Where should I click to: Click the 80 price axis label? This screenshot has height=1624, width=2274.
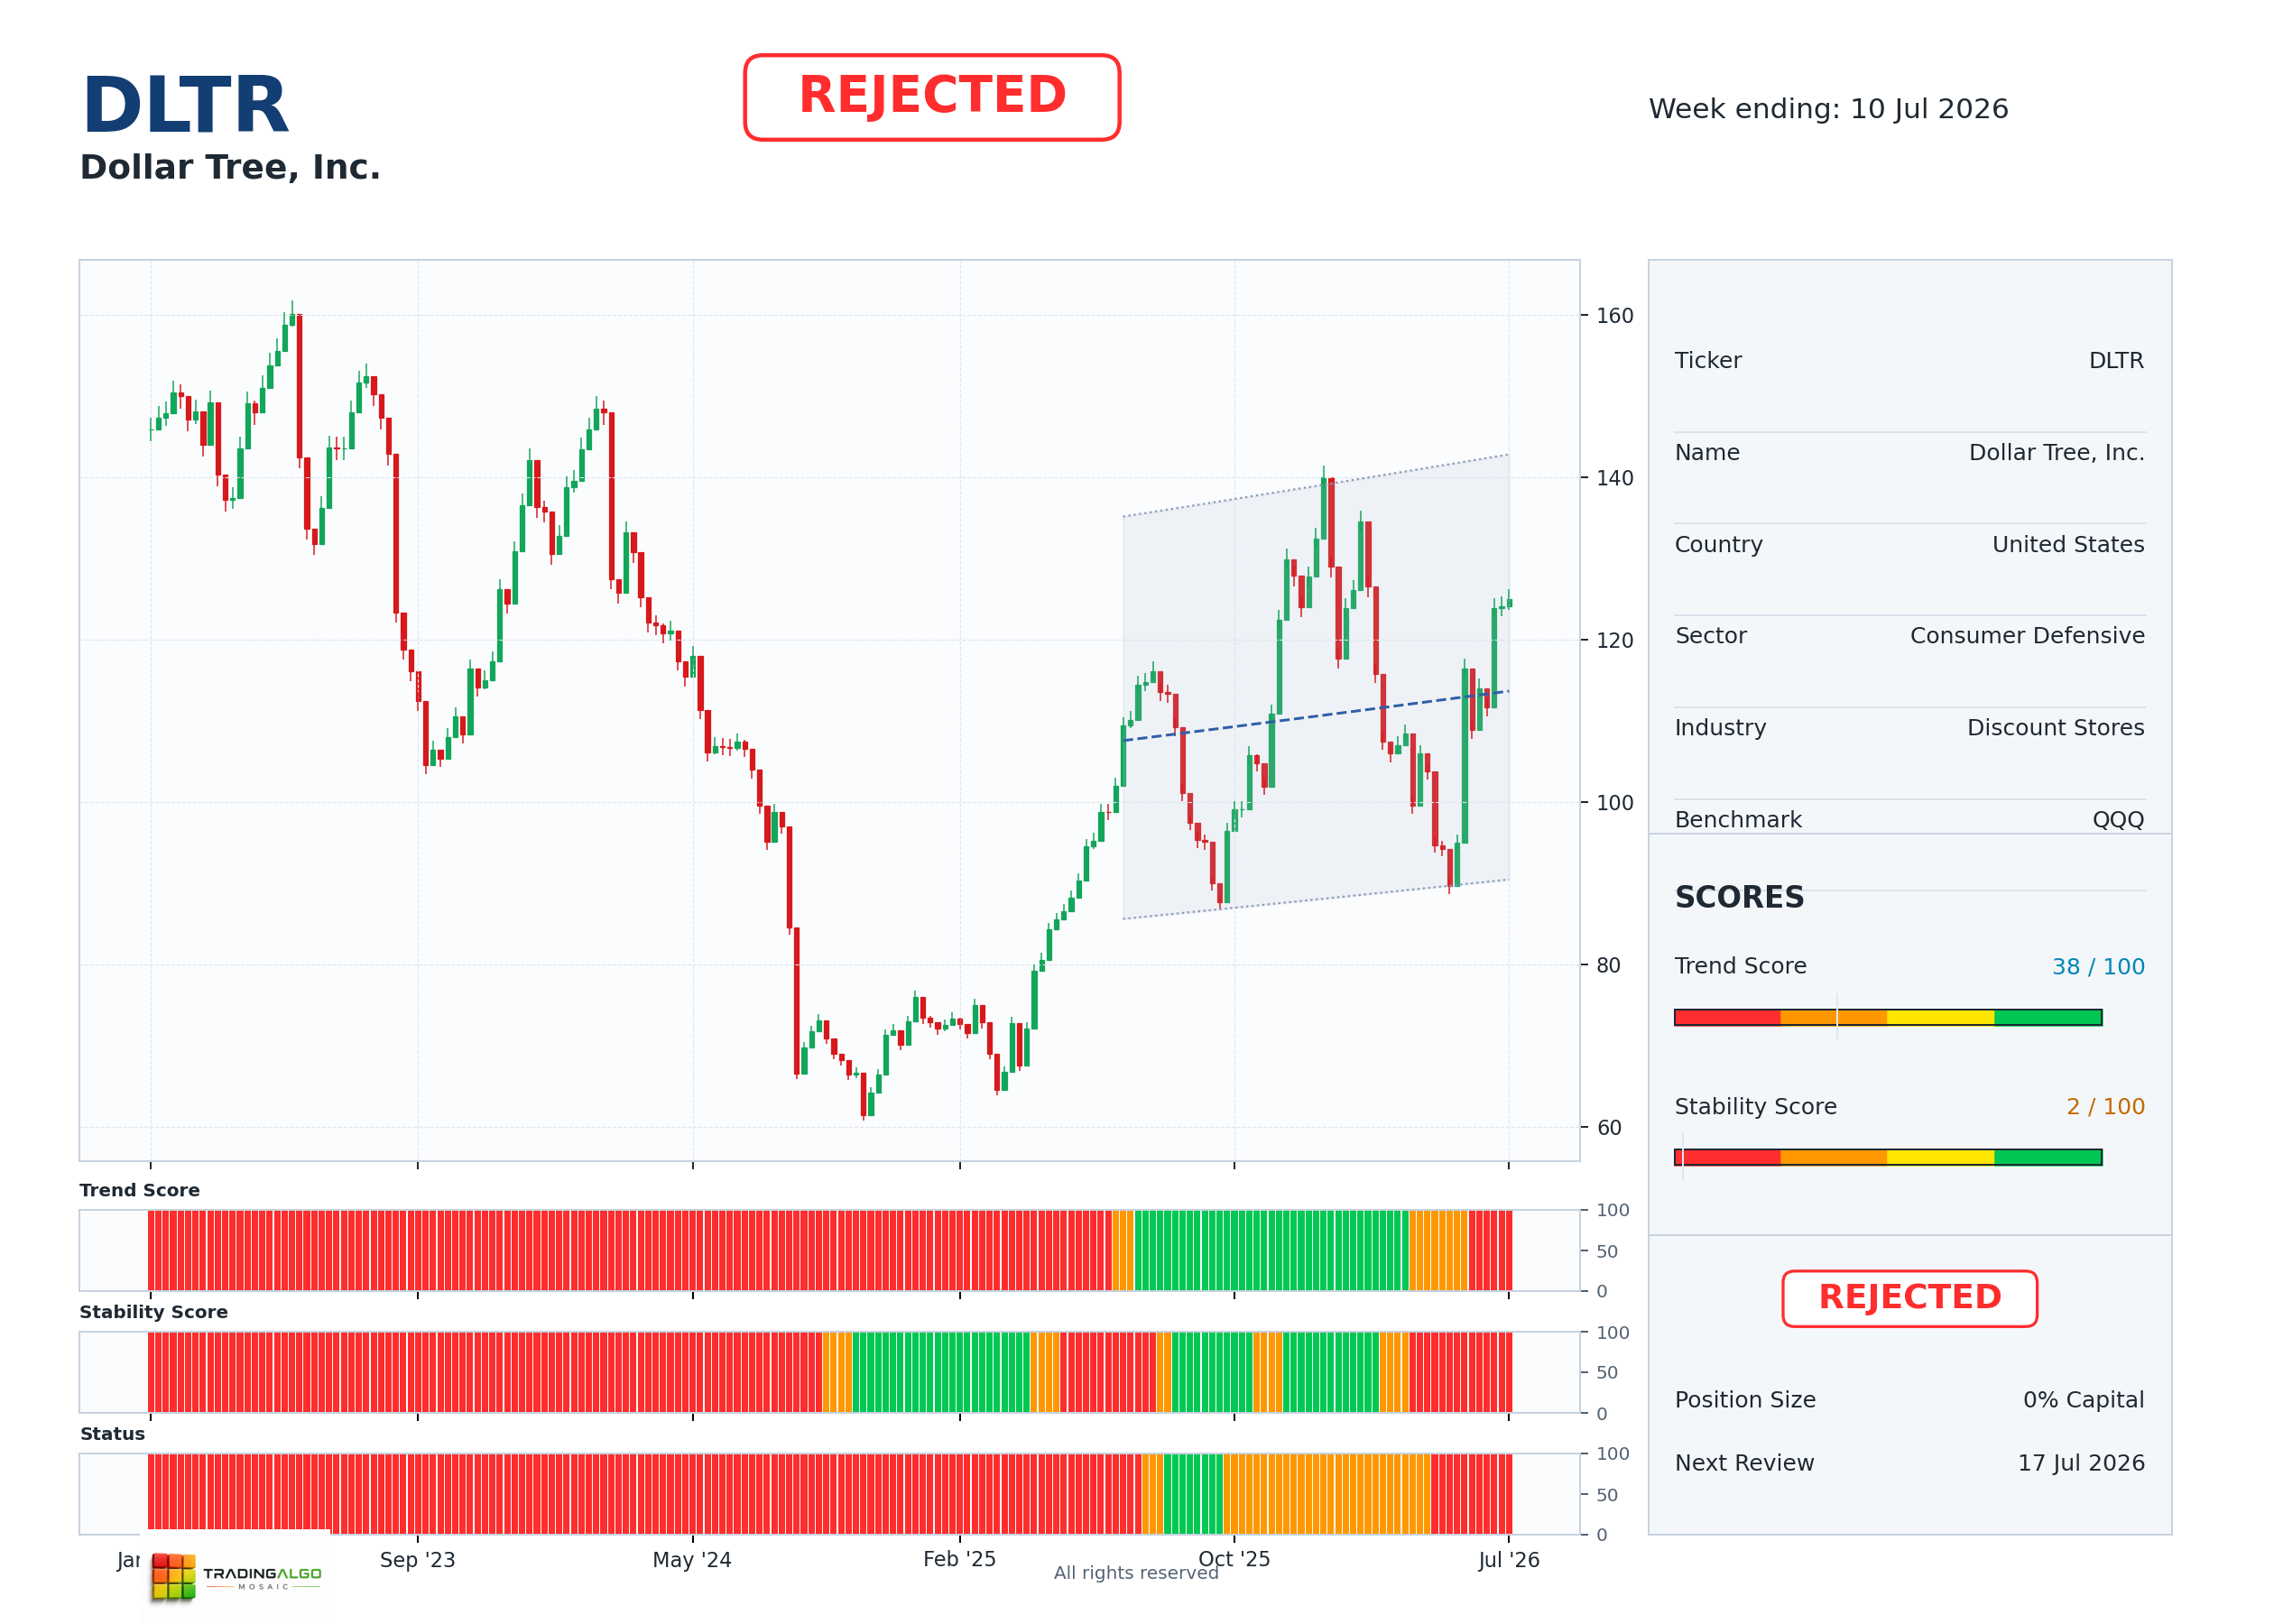click(x=1608, y=966)
